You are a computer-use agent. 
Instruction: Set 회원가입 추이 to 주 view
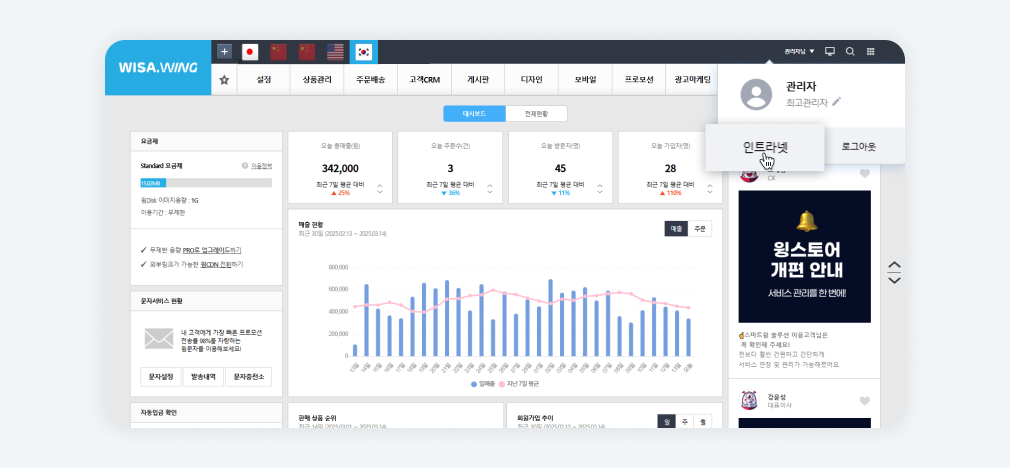tap(685, 422)
